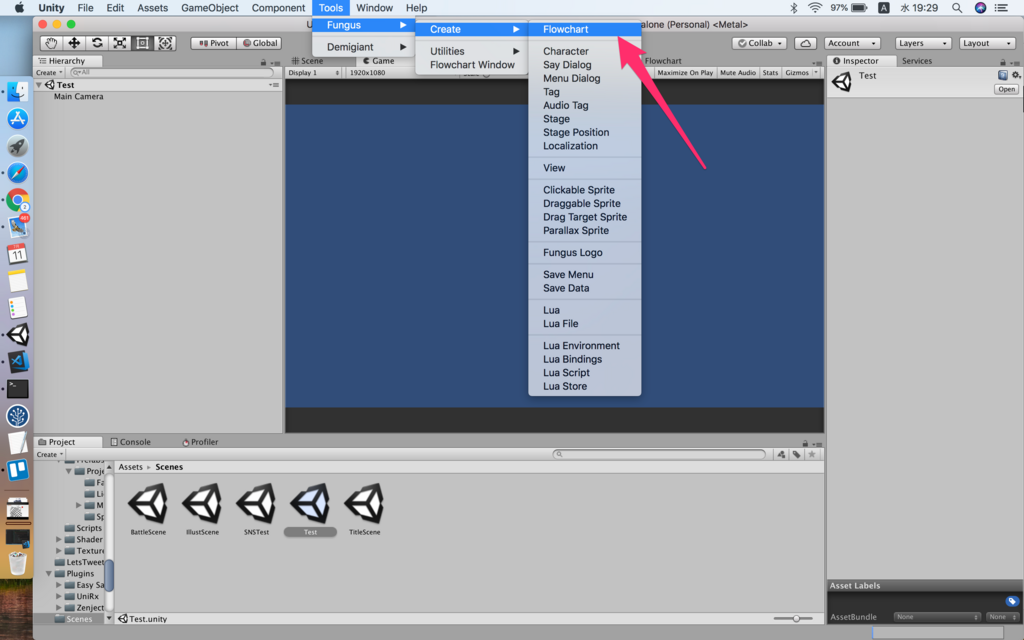
Task: Collapse the Plugins folder
Action: click(49, 573)
